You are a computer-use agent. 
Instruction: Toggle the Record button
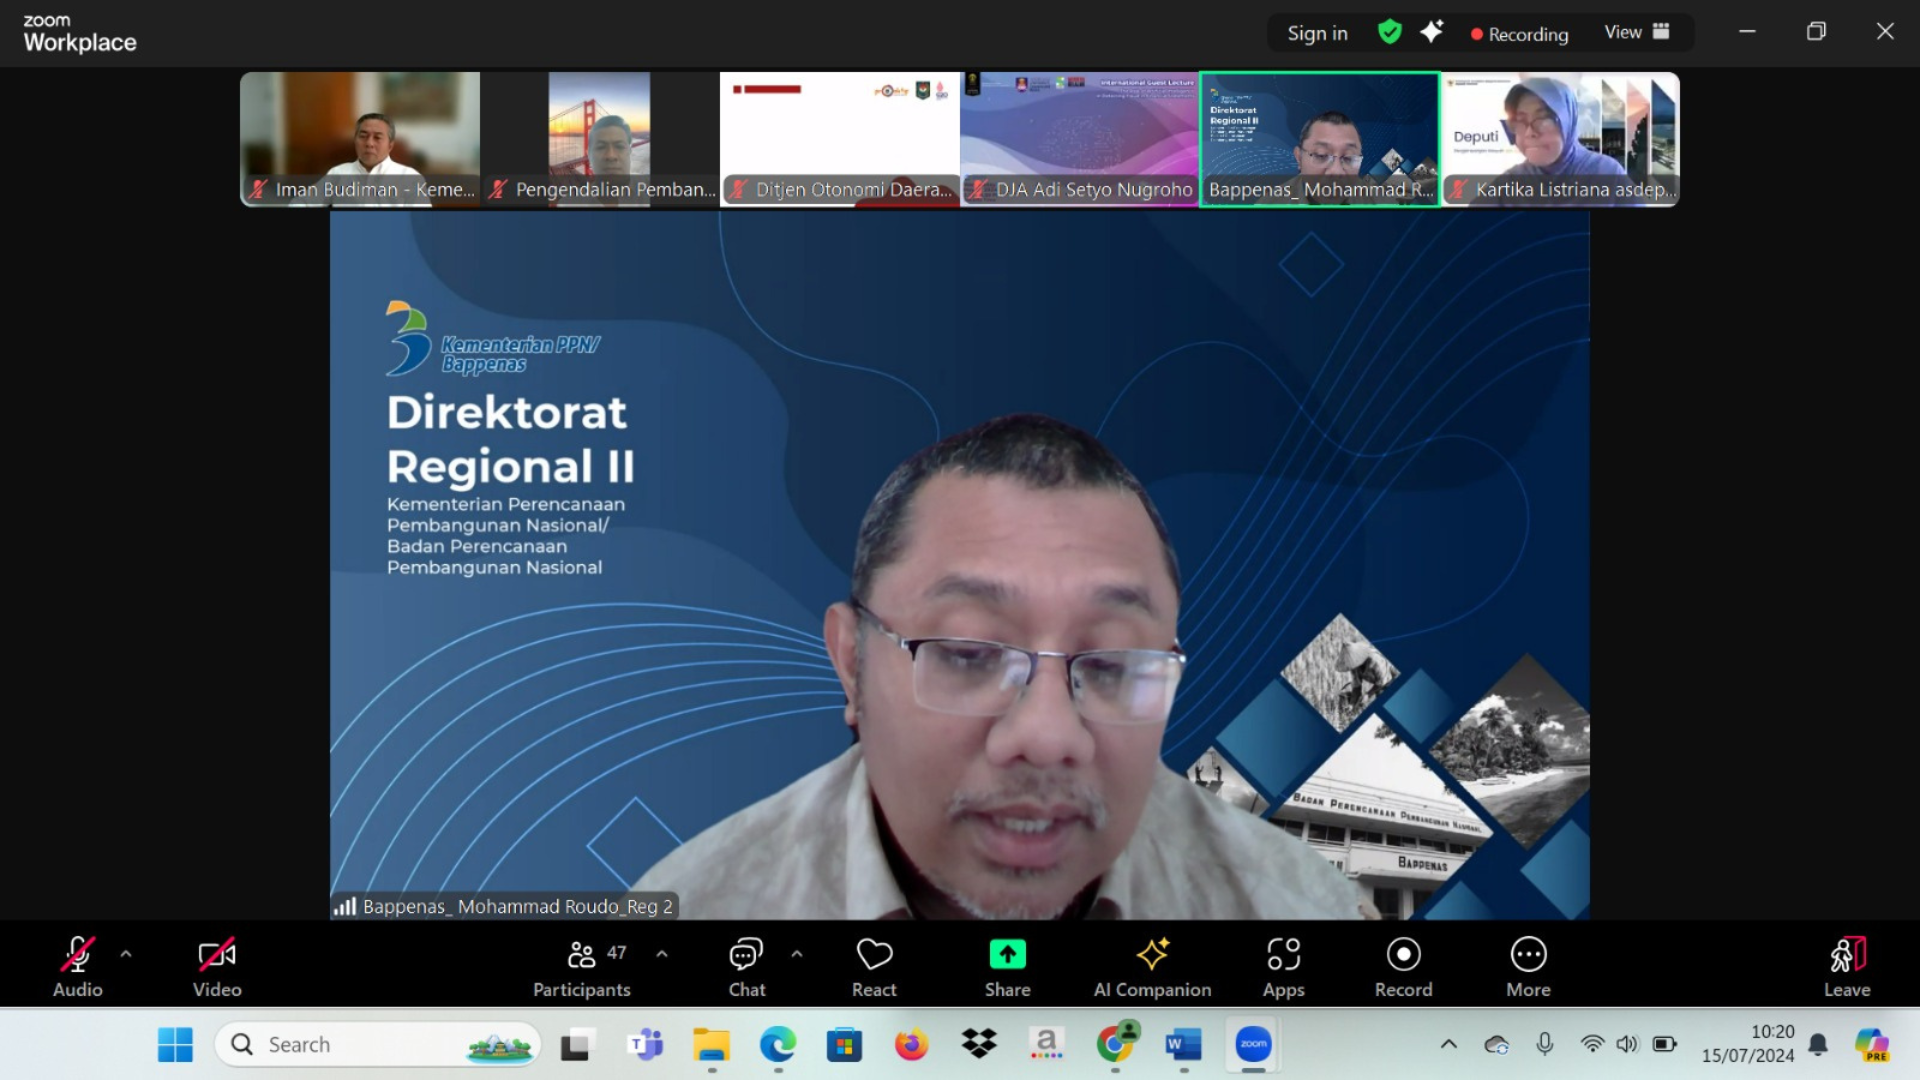1403,967
